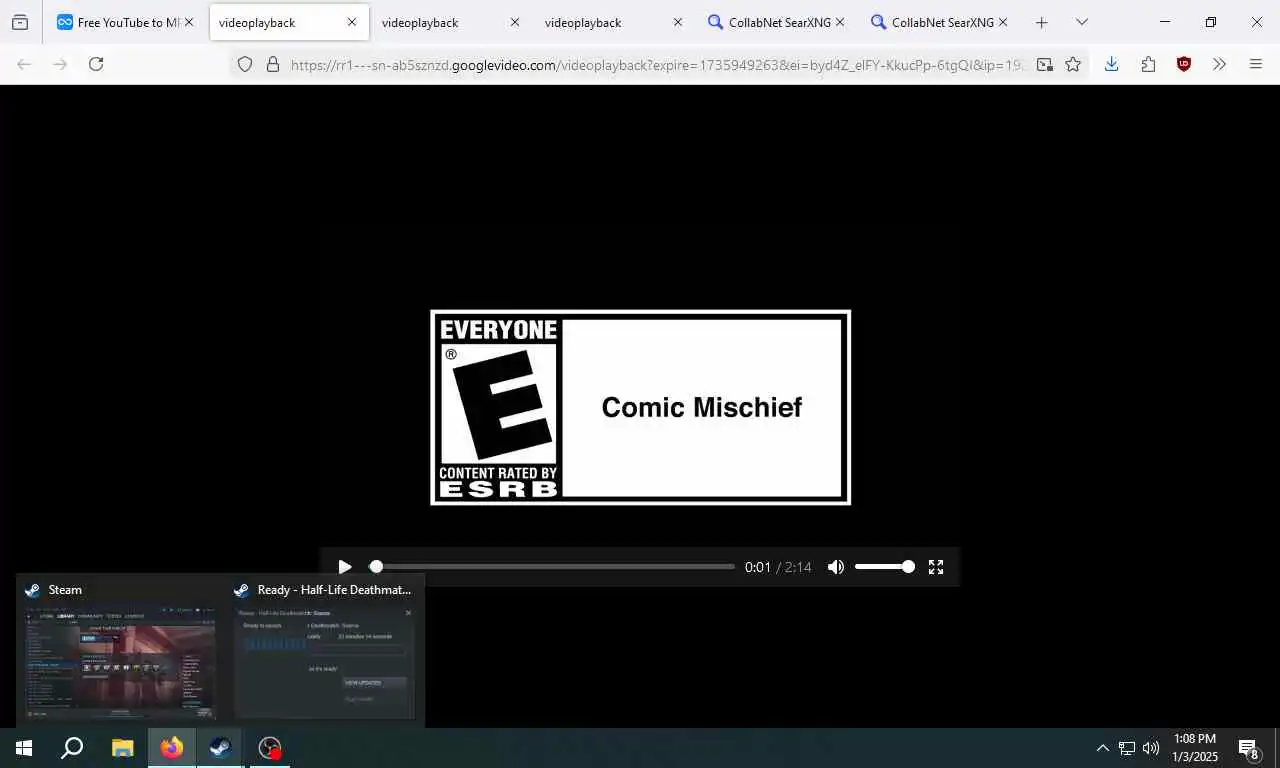This screenshot has height=768, width=1280.
Task: Go forward to next page
Action: 60,64
